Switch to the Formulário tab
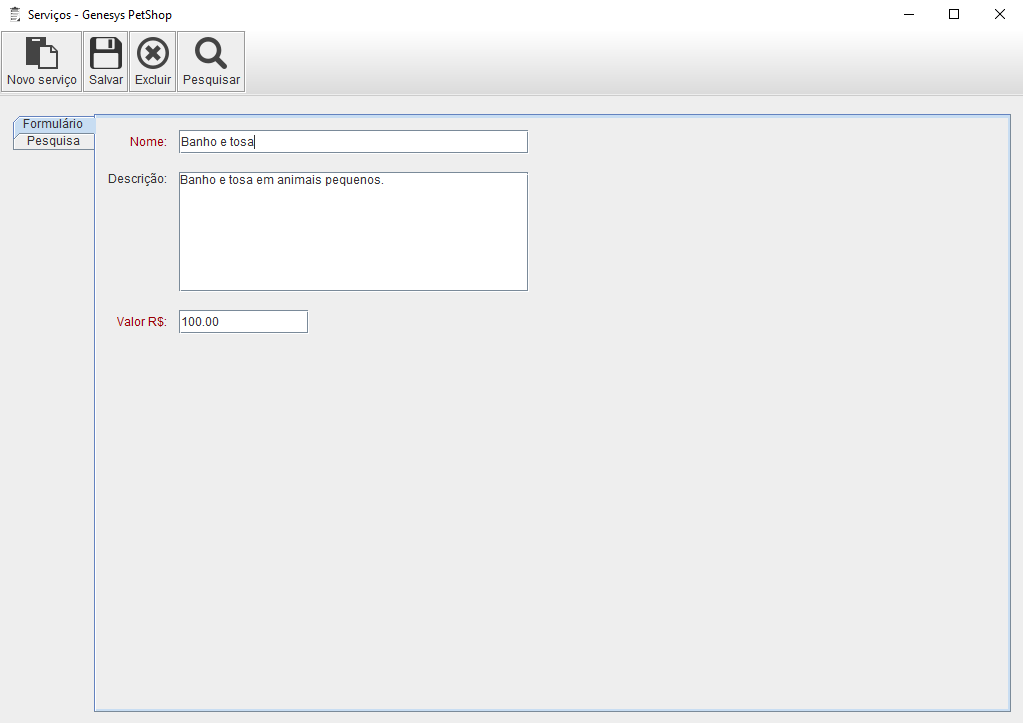This screenshot has height=723, width=1023. pyautogui.click(x=53, y=124)
